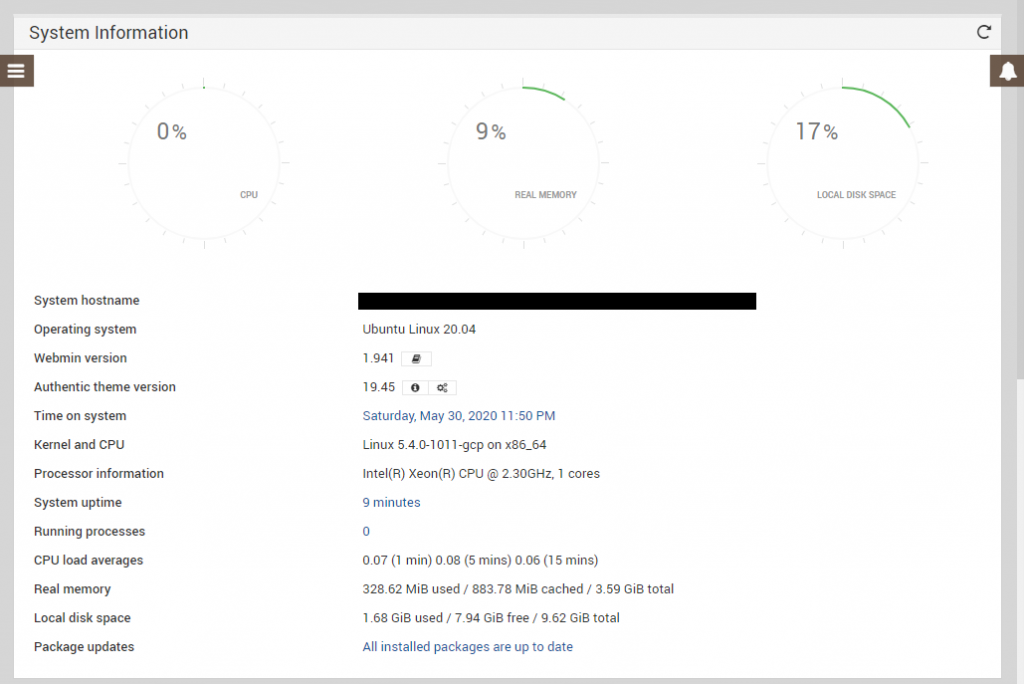Open Authentic theme settings gears icon
The image size is (1024, 684).
[442, 387]
